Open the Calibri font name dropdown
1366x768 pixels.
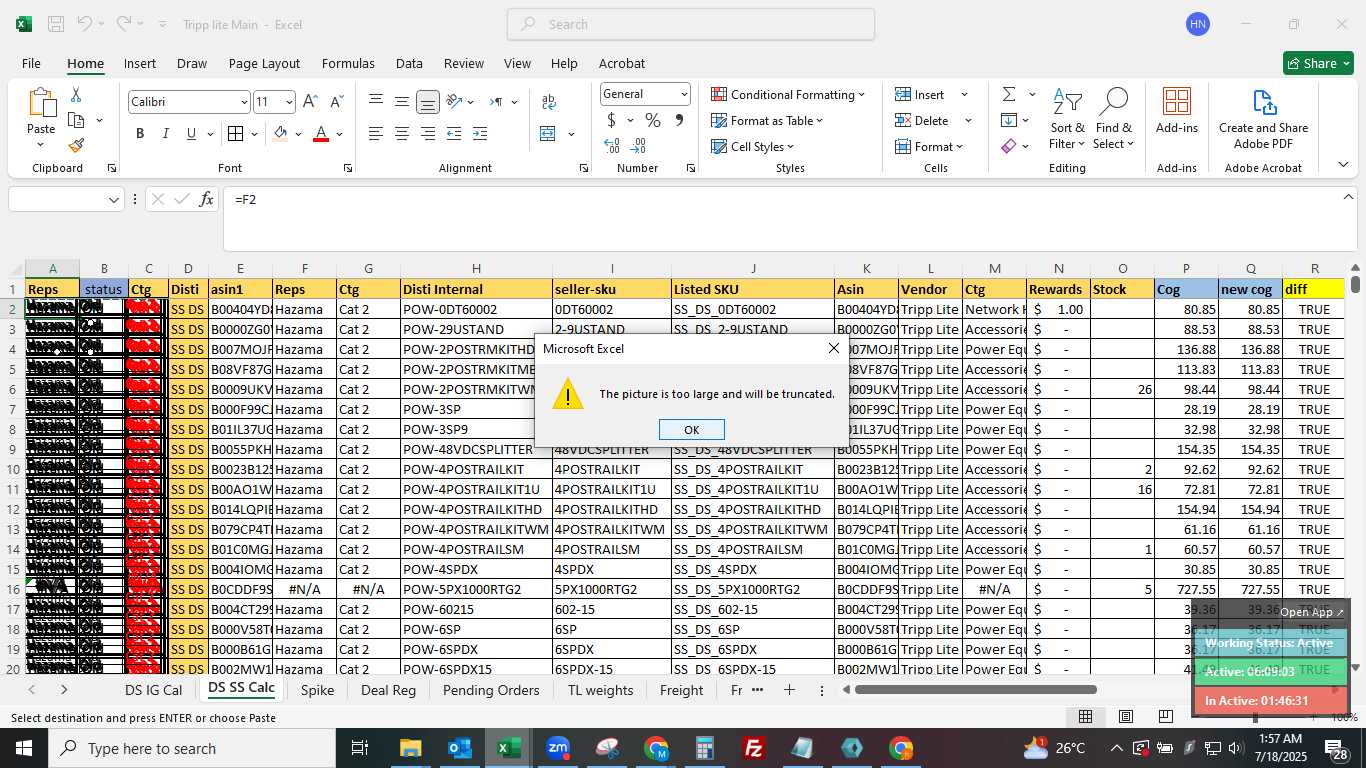[x=244, y=102]
